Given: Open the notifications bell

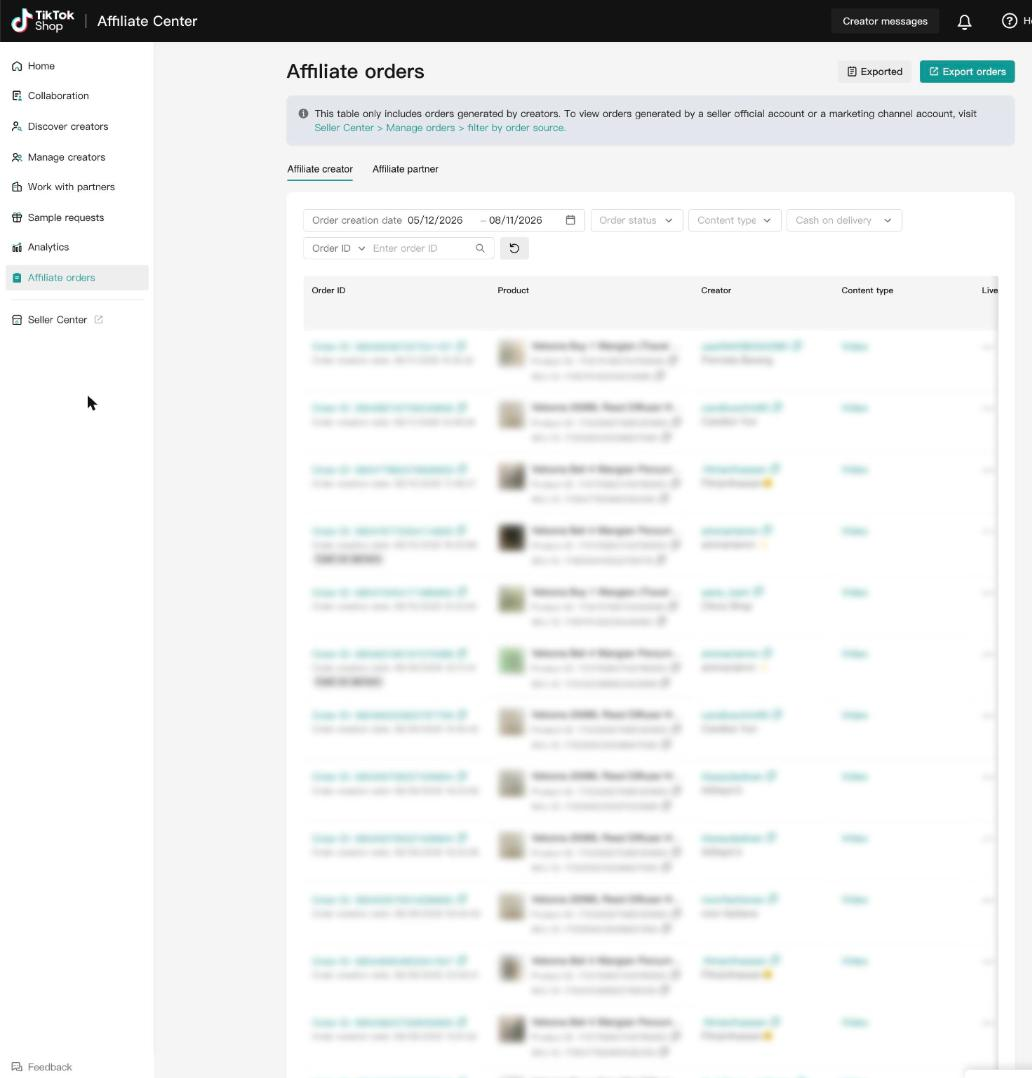Looking at the screenshot, I should (965, 21).
